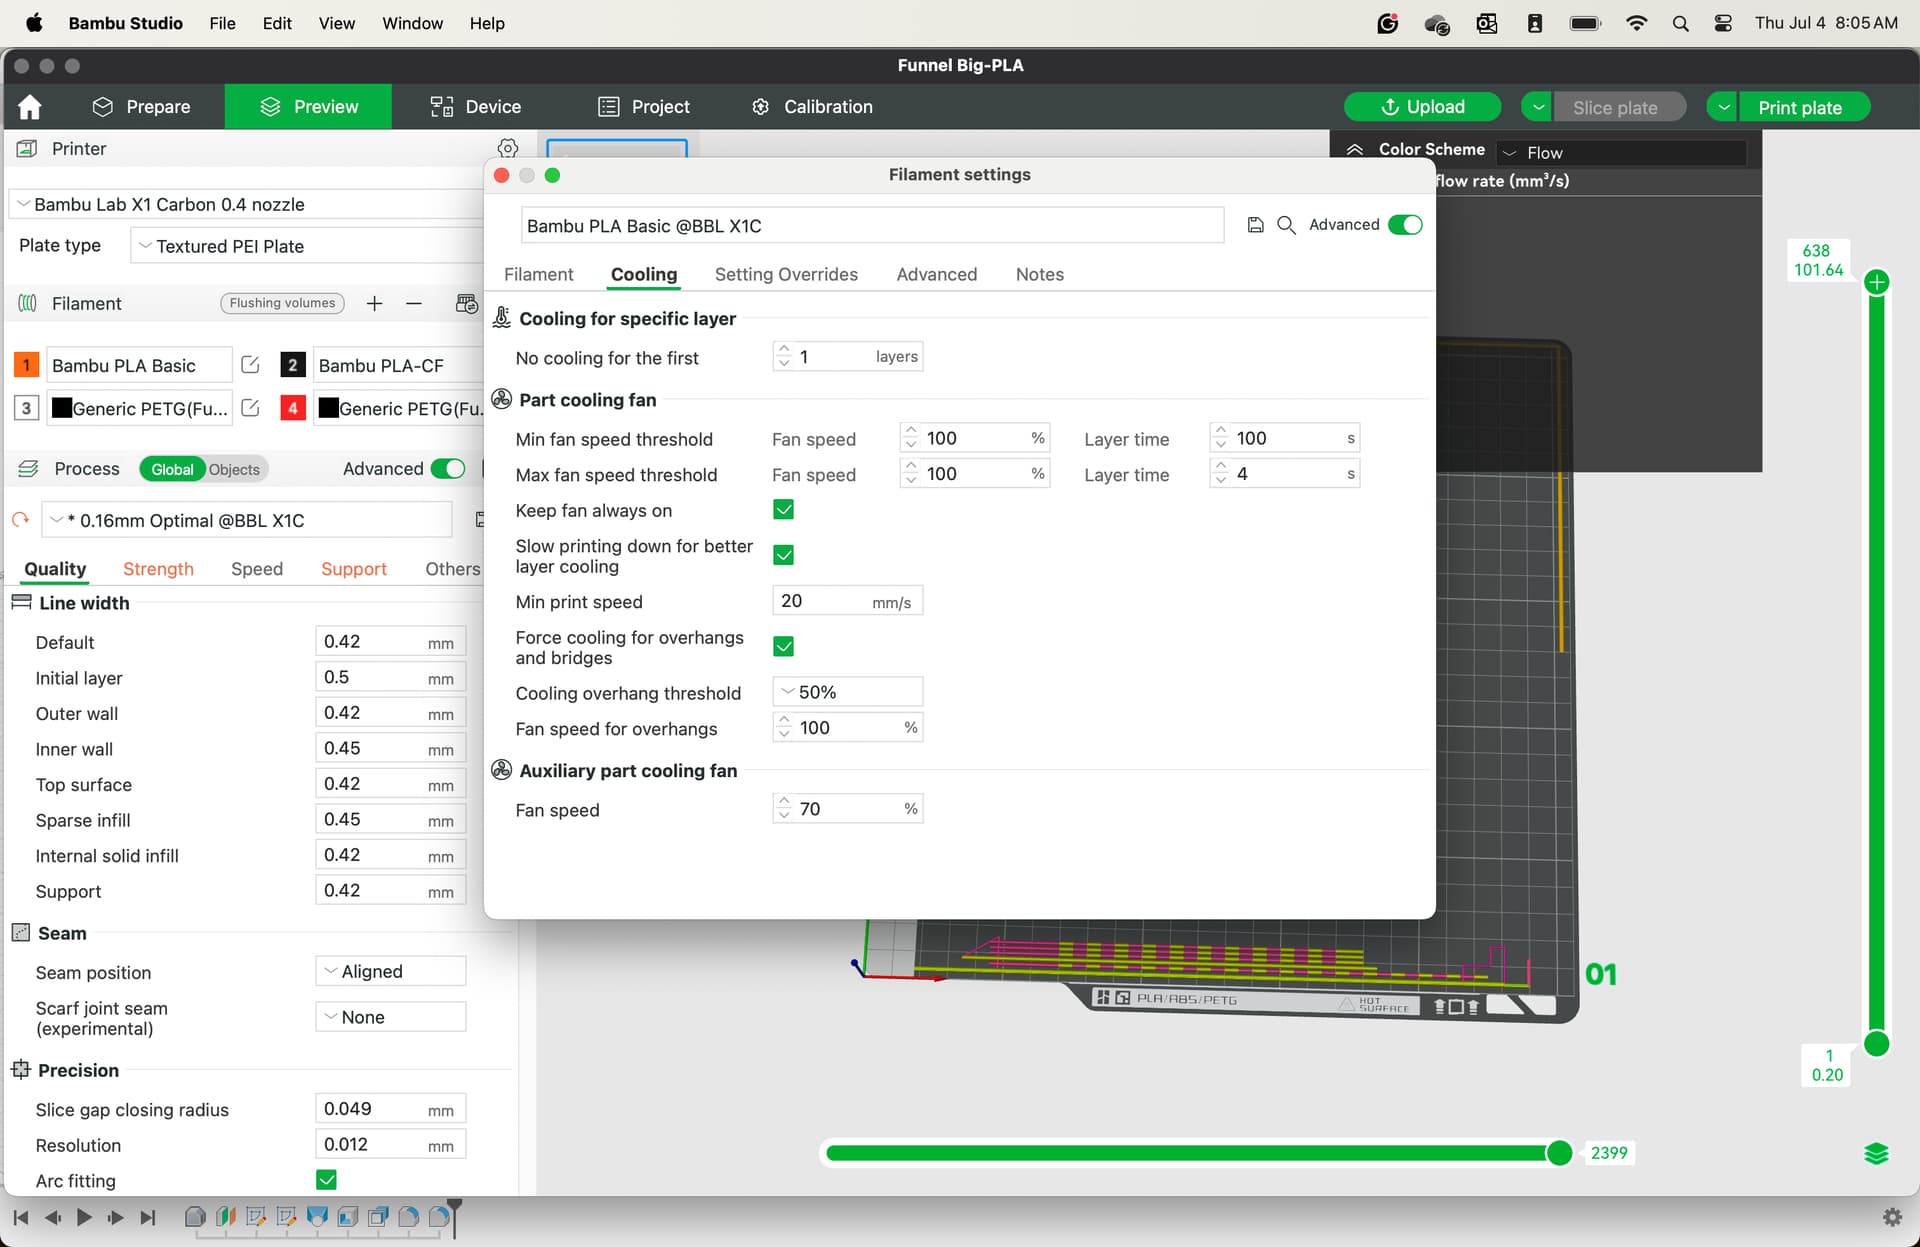Open the Seam position dropdown
This screenshot has width=1920, height=1247.
(391, 971)
